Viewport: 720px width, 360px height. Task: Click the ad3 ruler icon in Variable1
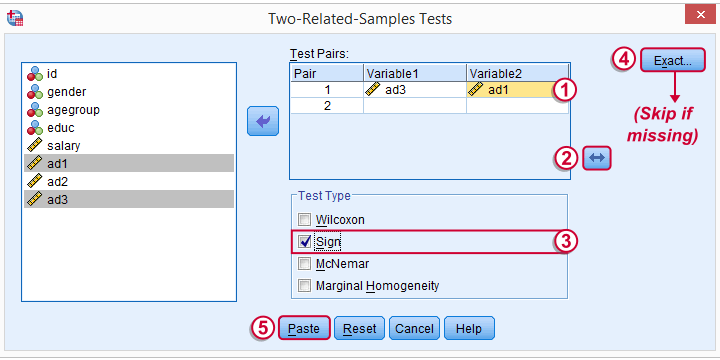373,90
